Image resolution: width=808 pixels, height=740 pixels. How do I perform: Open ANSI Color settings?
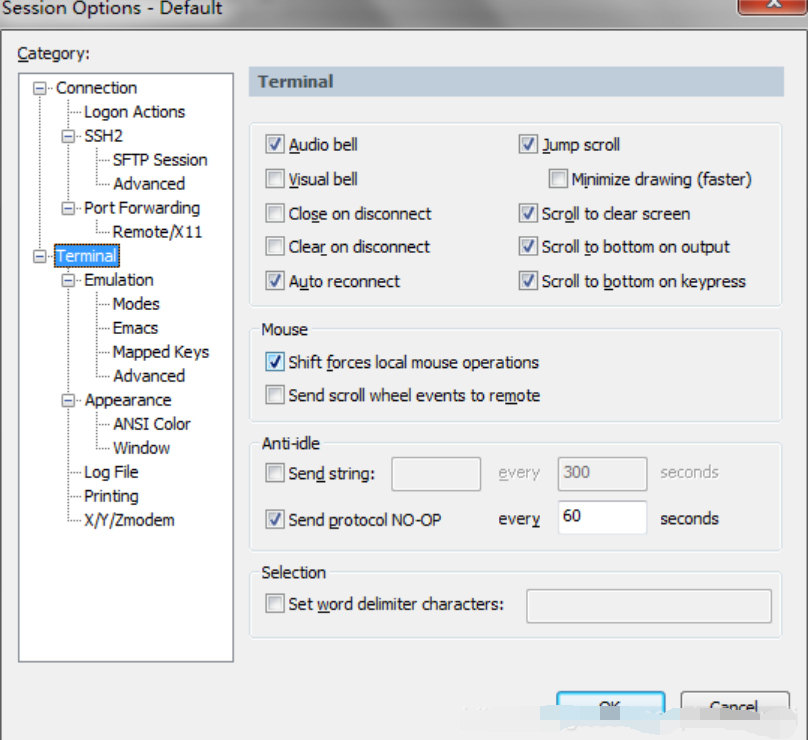[x=152, y=424]
